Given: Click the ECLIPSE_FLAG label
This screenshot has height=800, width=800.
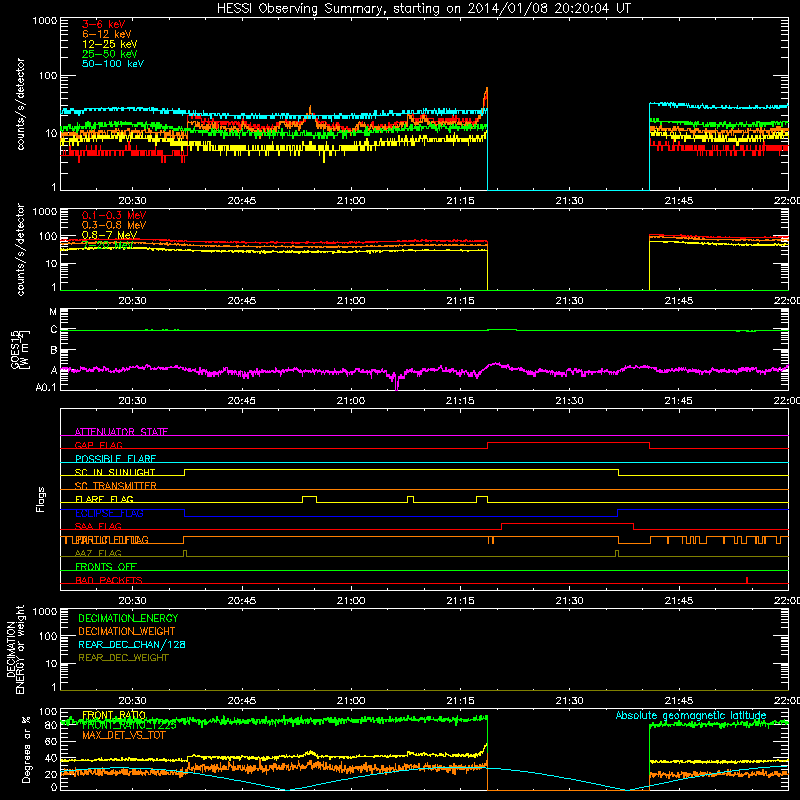Looking at the screenshot, I should (x=109, y=513).
